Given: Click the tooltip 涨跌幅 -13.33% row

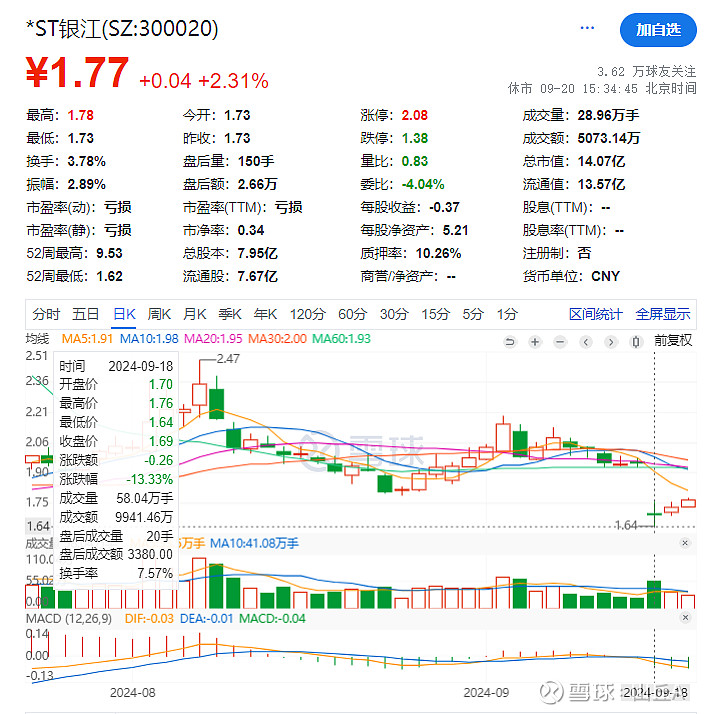Looking at the screenshot, I should click(x=116, y=479).
